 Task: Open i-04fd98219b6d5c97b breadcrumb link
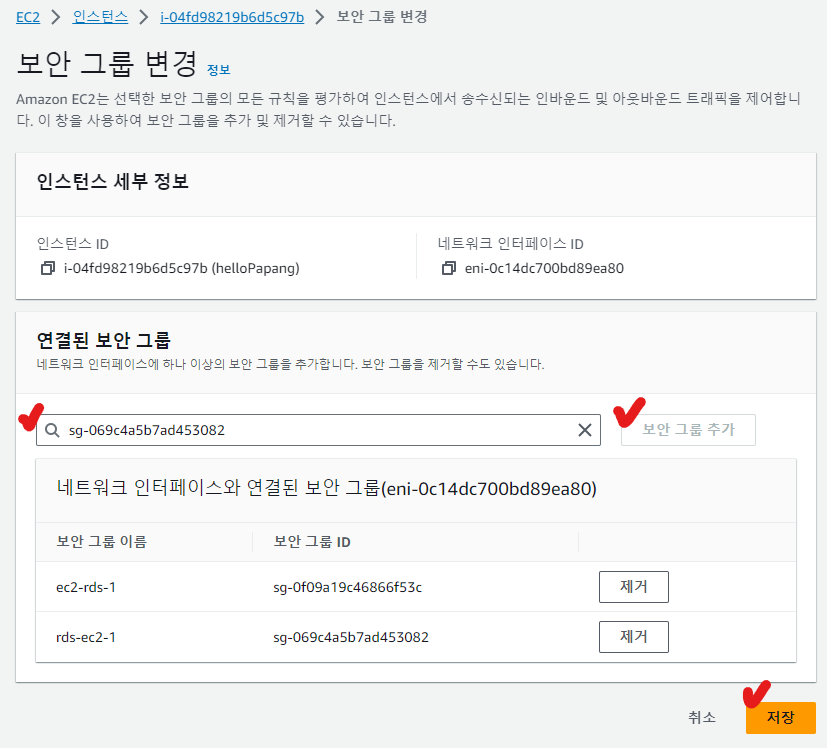(232, 17)
